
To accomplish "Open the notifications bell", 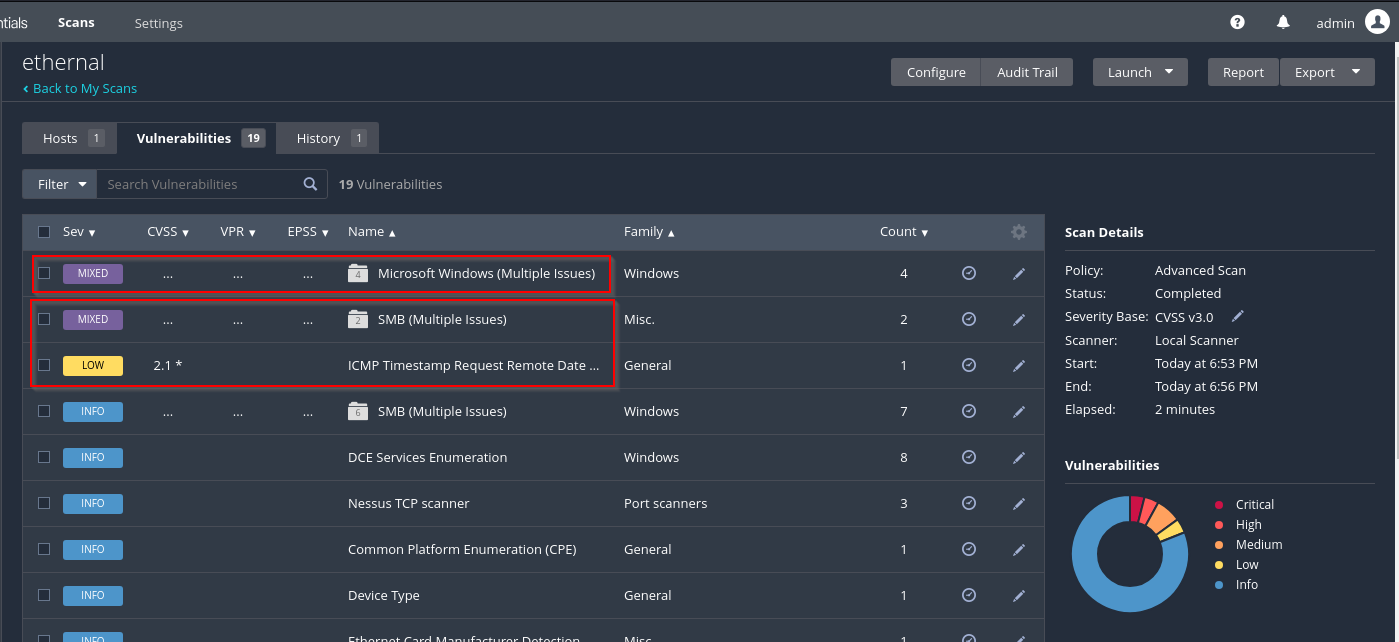I will coord(1283,22).
